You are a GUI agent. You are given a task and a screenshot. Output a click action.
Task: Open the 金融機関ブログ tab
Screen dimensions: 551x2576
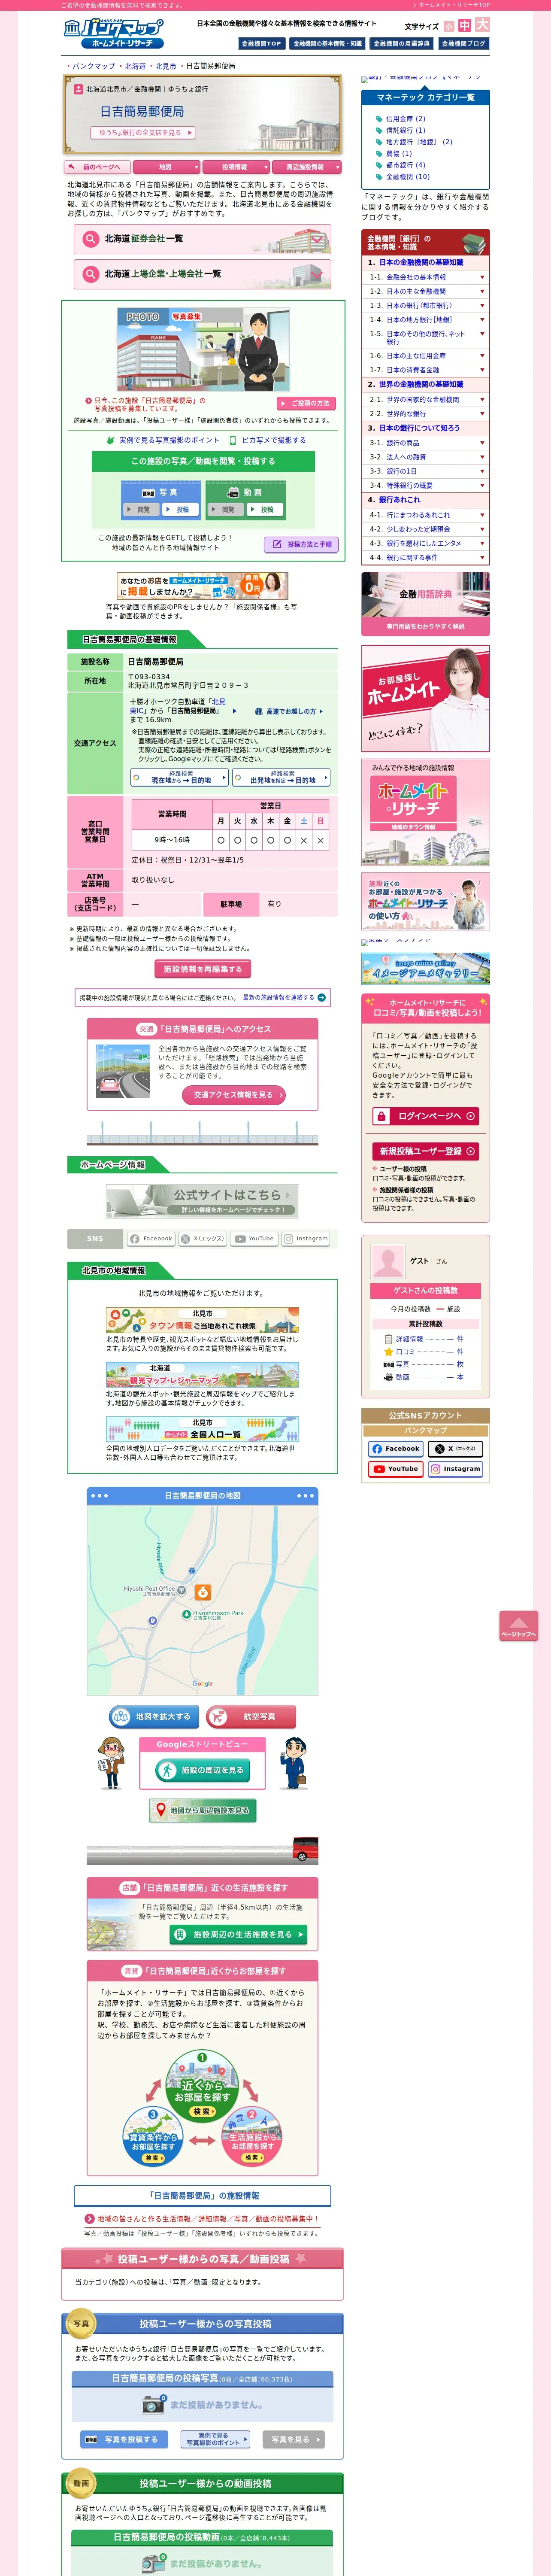(464, 43)
